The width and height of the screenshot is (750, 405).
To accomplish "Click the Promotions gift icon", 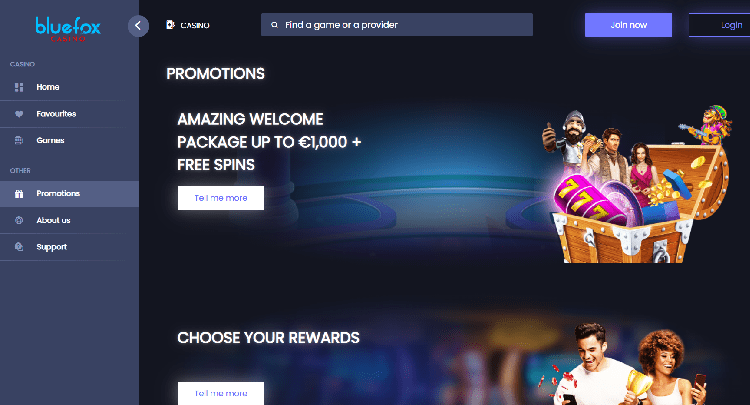I will pyautogui.click(x=19, y=194).
